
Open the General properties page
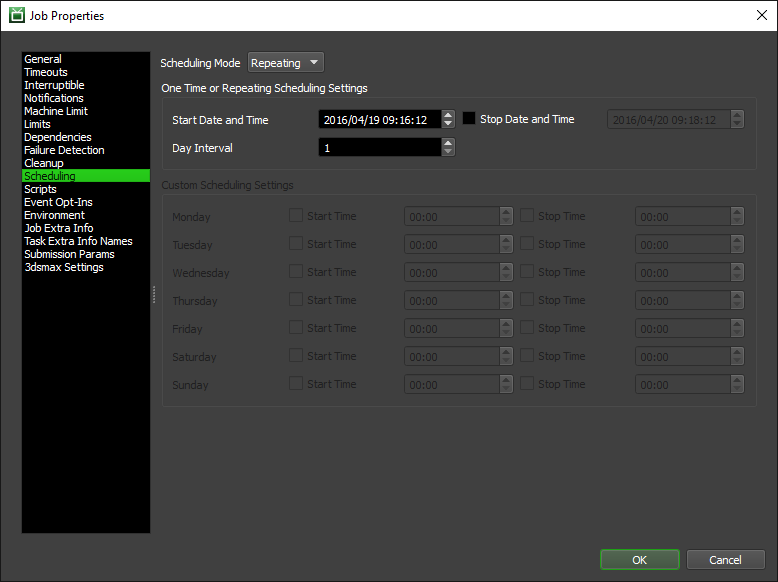[x=86, y=59]
